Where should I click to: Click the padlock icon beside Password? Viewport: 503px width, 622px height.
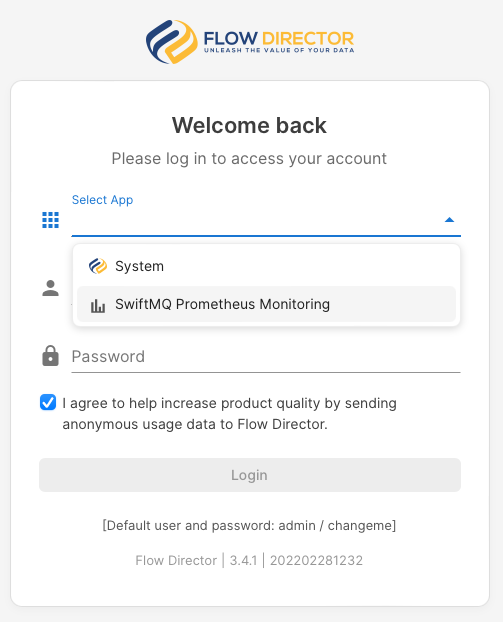pyautogui.click(x=50, y=355)
